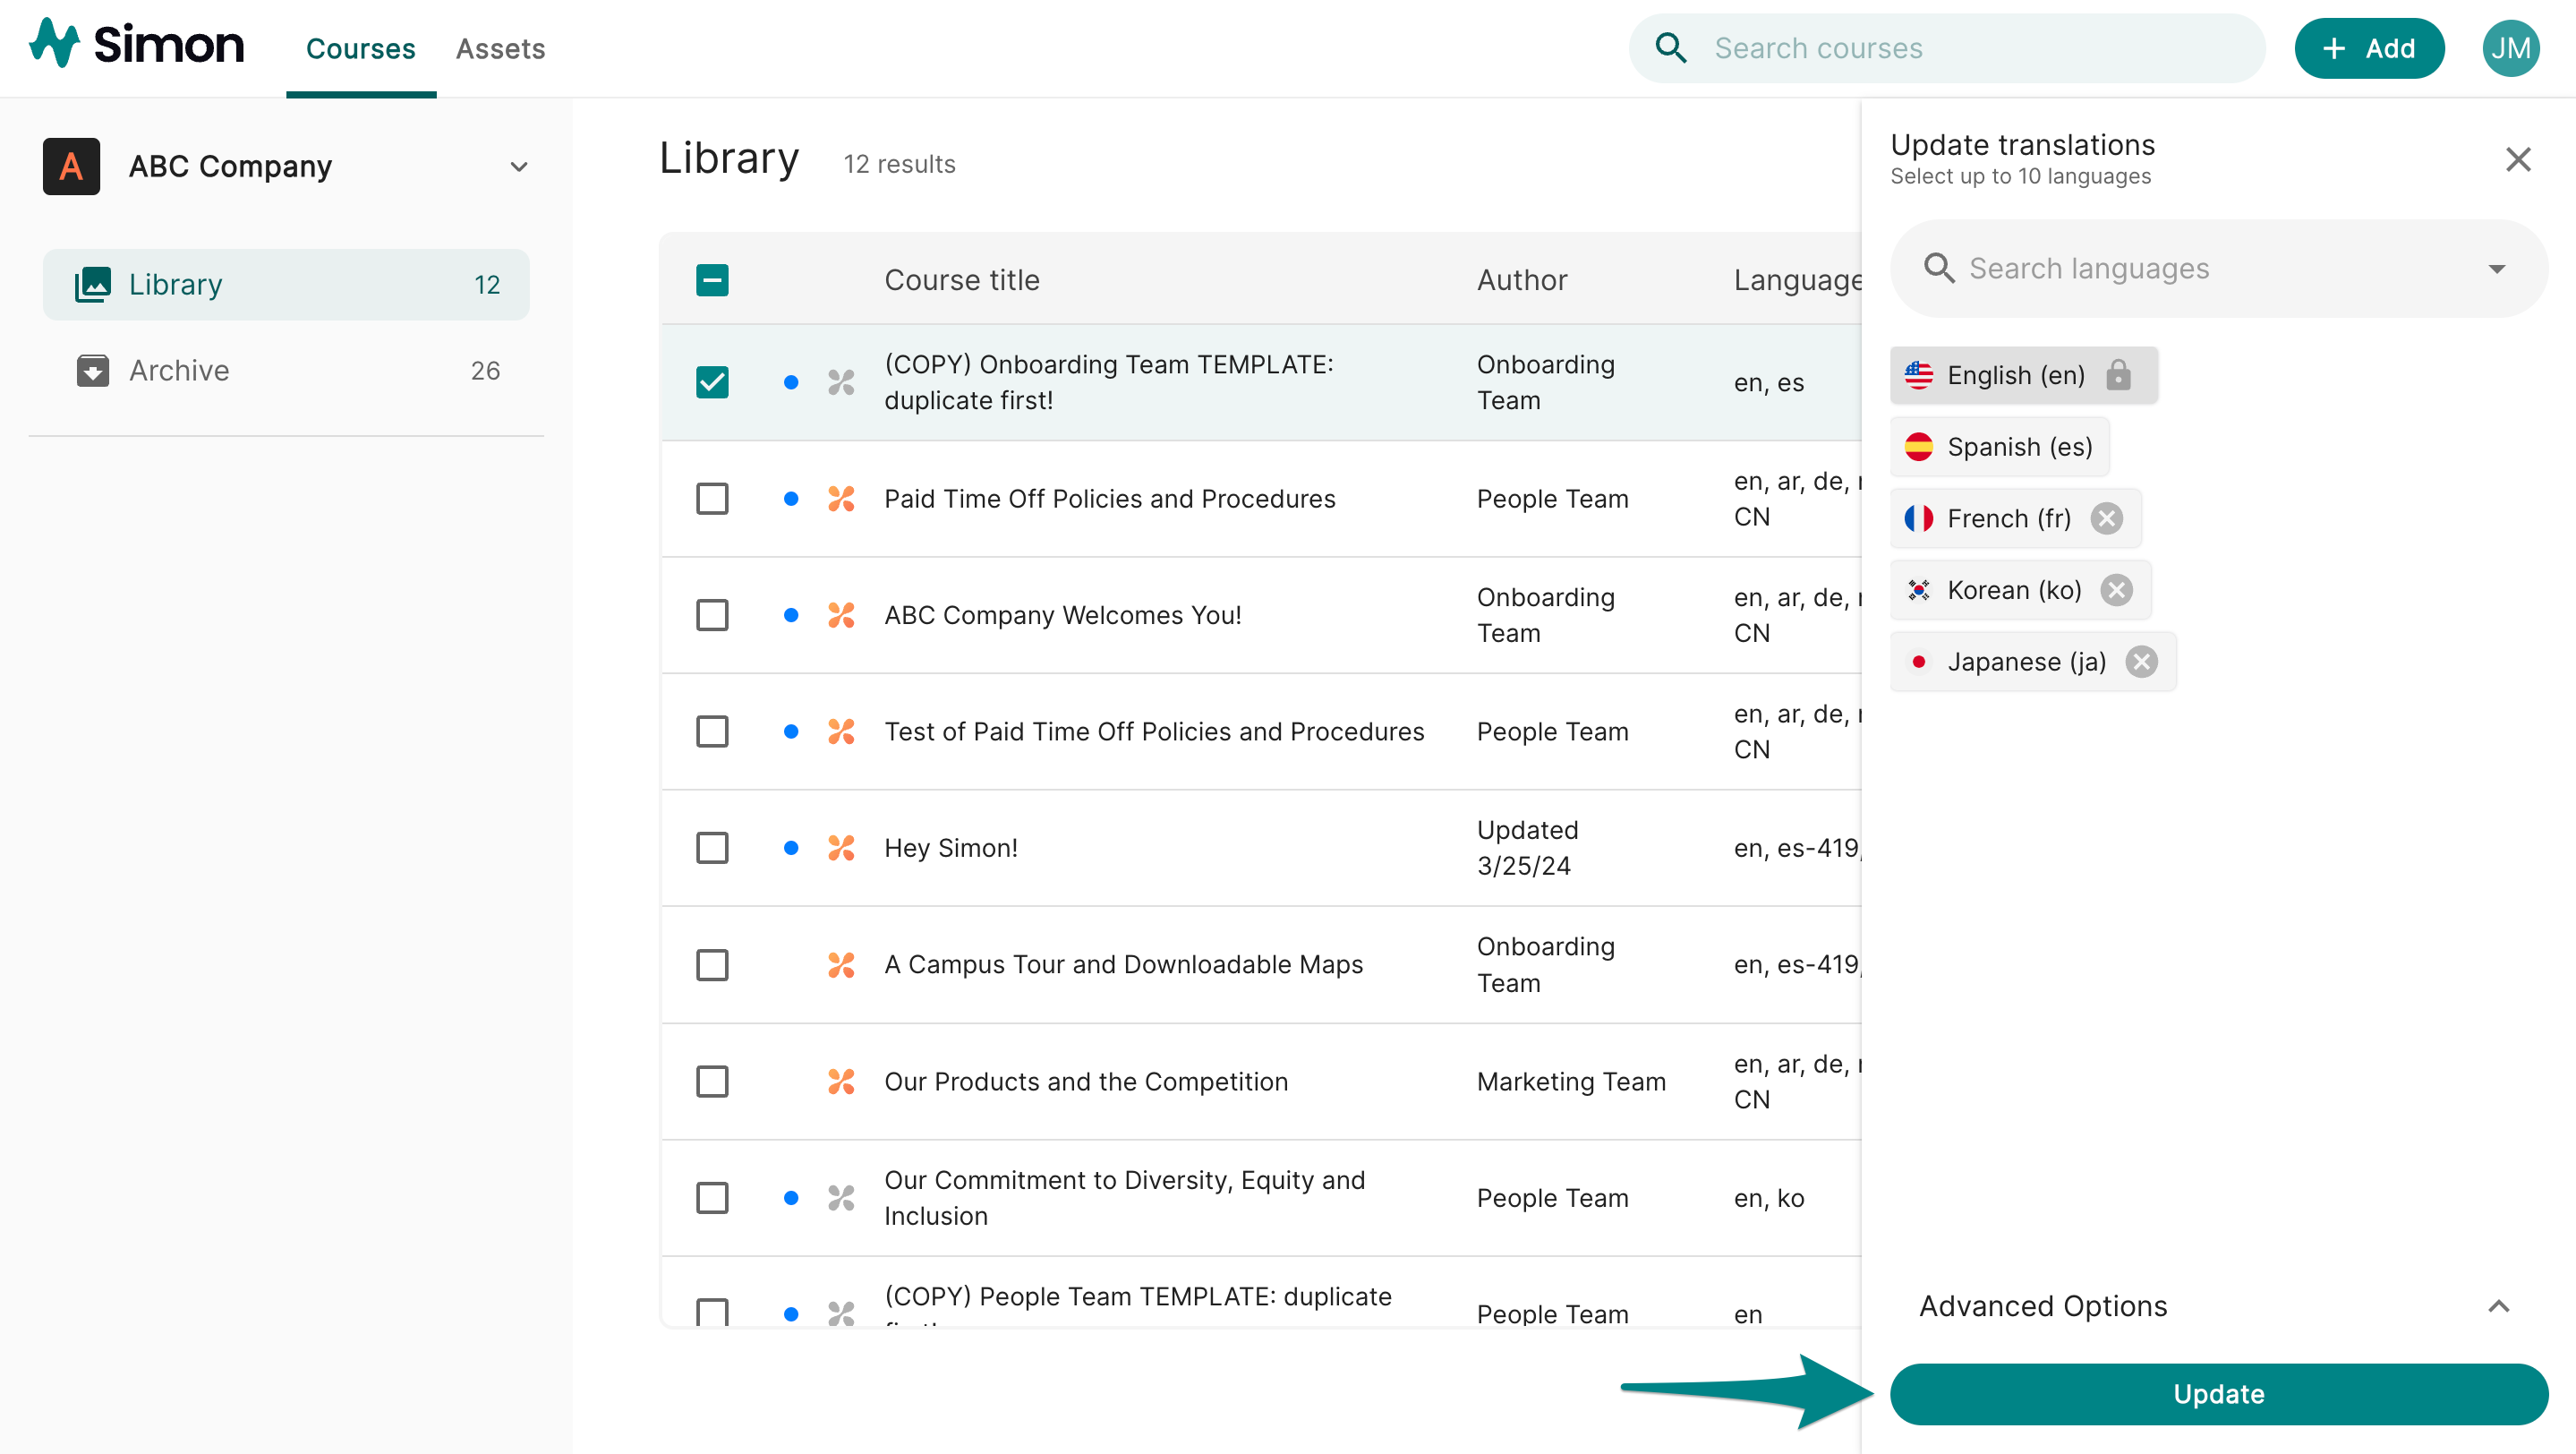Viewport: 2576px width, 1454px height.
Task: Check the Paid Time Off Policies and Procedures checkbox
Action: pyautogui.click(x=712, y=498)
